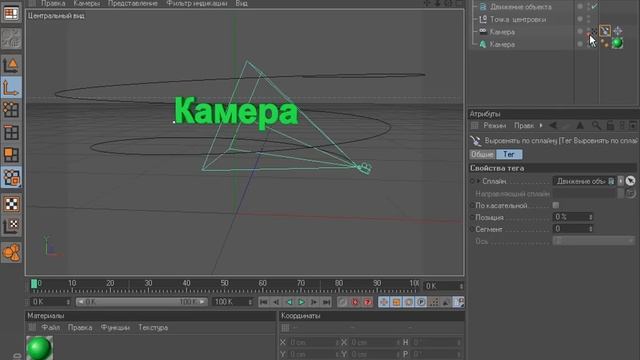
Task: Click the object picker cursor icon next to Сплайн
Action: pyautogui.click(x=631, y=181)
